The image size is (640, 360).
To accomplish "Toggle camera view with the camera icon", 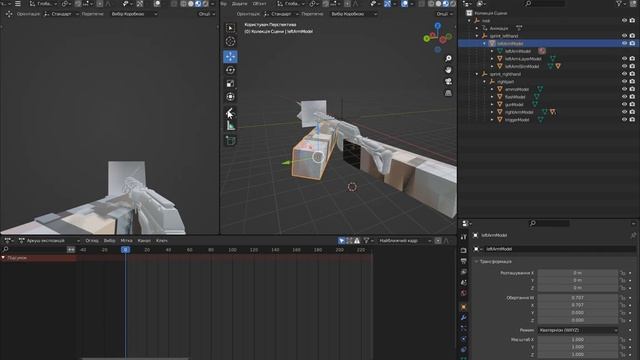I will [x=448, y=82].
